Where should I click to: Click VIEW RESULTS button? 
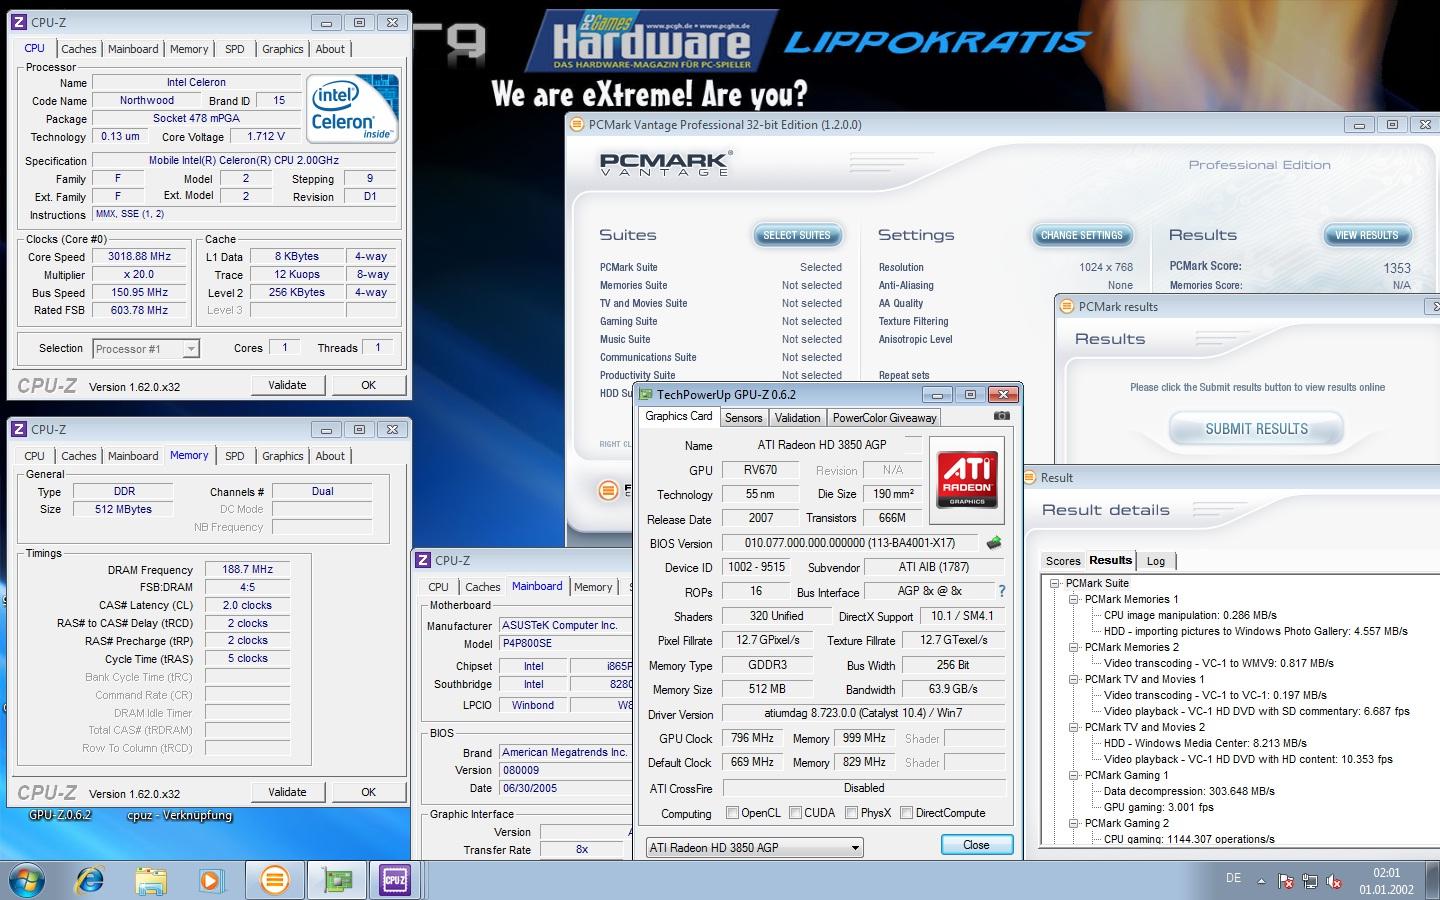(x=1367, y=235)
